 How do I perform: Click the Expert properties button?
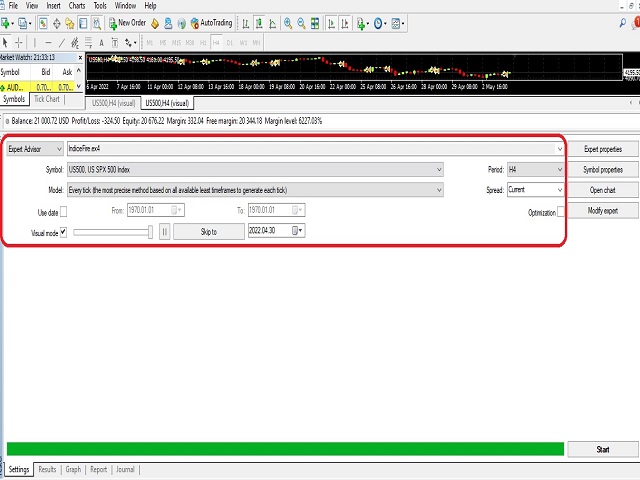(x=602, y=149)
